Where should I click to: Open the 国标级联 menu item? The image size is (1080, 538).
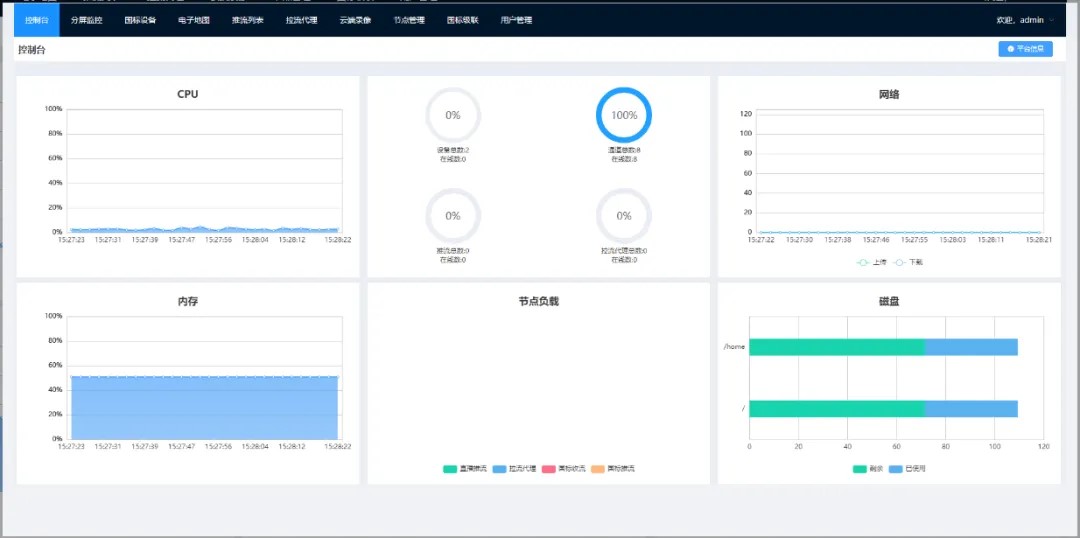(x=463, y=20)
